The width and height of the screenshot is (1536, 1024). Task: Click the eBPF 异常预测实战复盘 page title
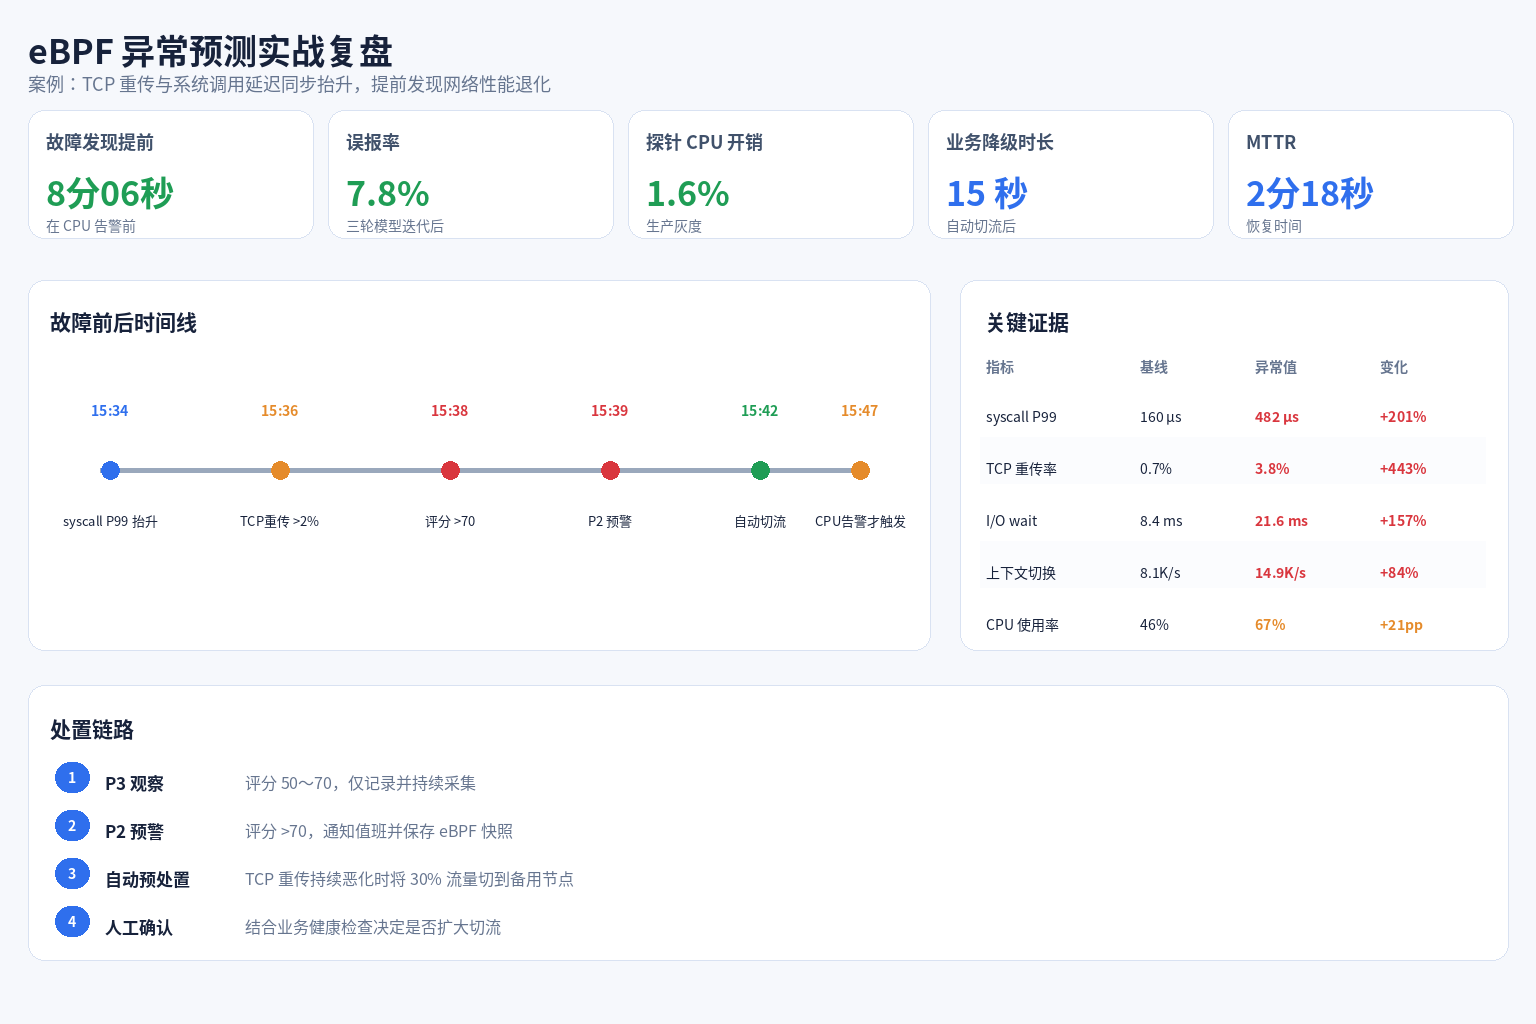click(210, 51)
